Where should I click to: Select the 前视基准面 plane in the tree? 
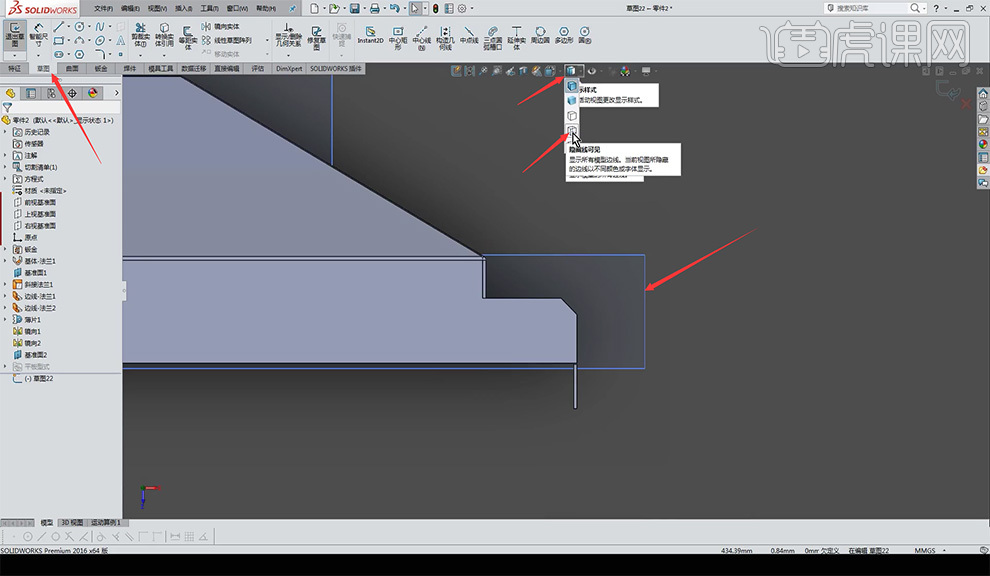click(40, 202)
